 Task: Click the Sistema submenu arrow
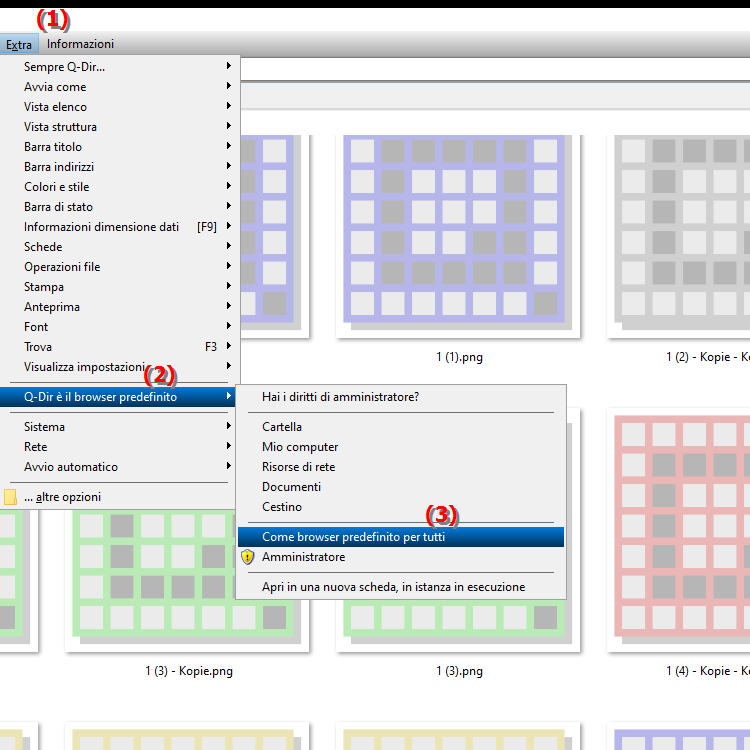pyautogui.click(x=229, y=426)
